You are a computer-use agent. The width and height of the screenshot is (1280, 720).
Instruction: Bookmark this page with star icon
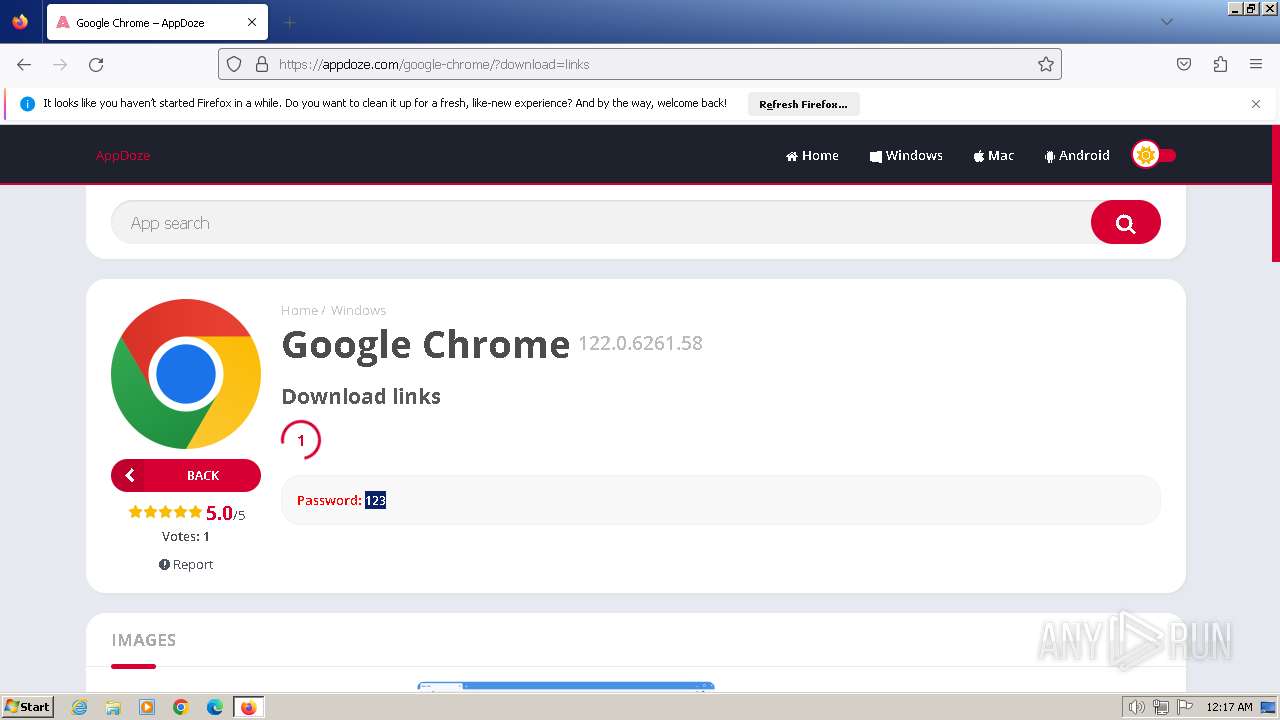(1046, 64)
